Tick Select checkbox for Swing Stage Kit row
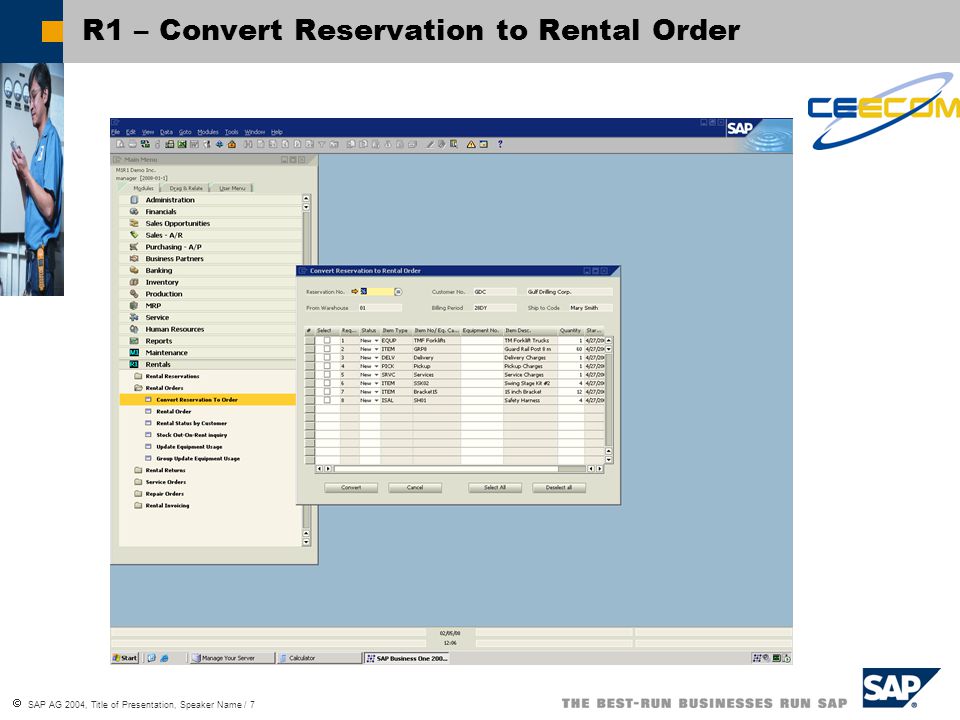This screenshot has height=720, width=960. pyautogui.click(x=327, y=383)
